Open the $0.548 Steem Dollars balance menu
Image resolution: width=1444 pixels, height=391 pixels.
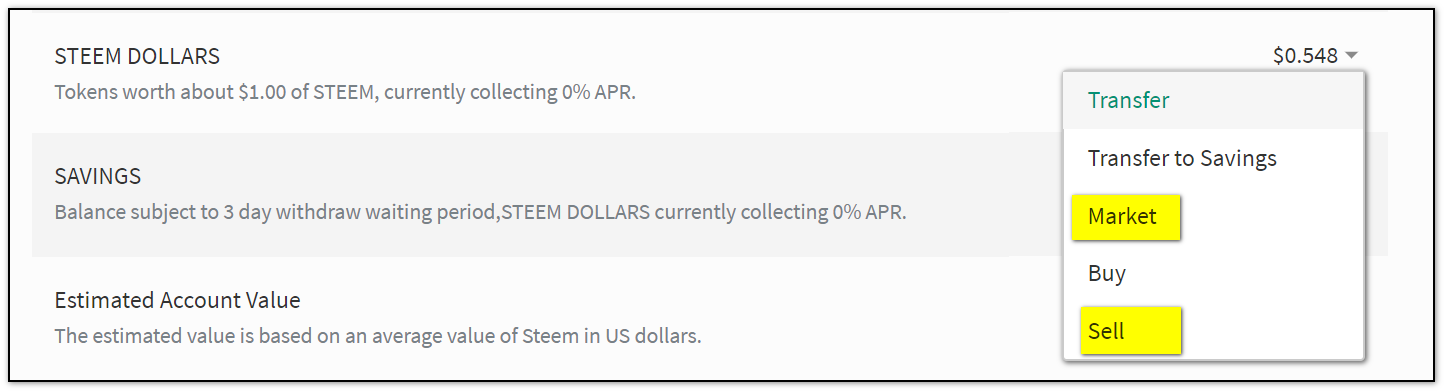point(1305,56)
